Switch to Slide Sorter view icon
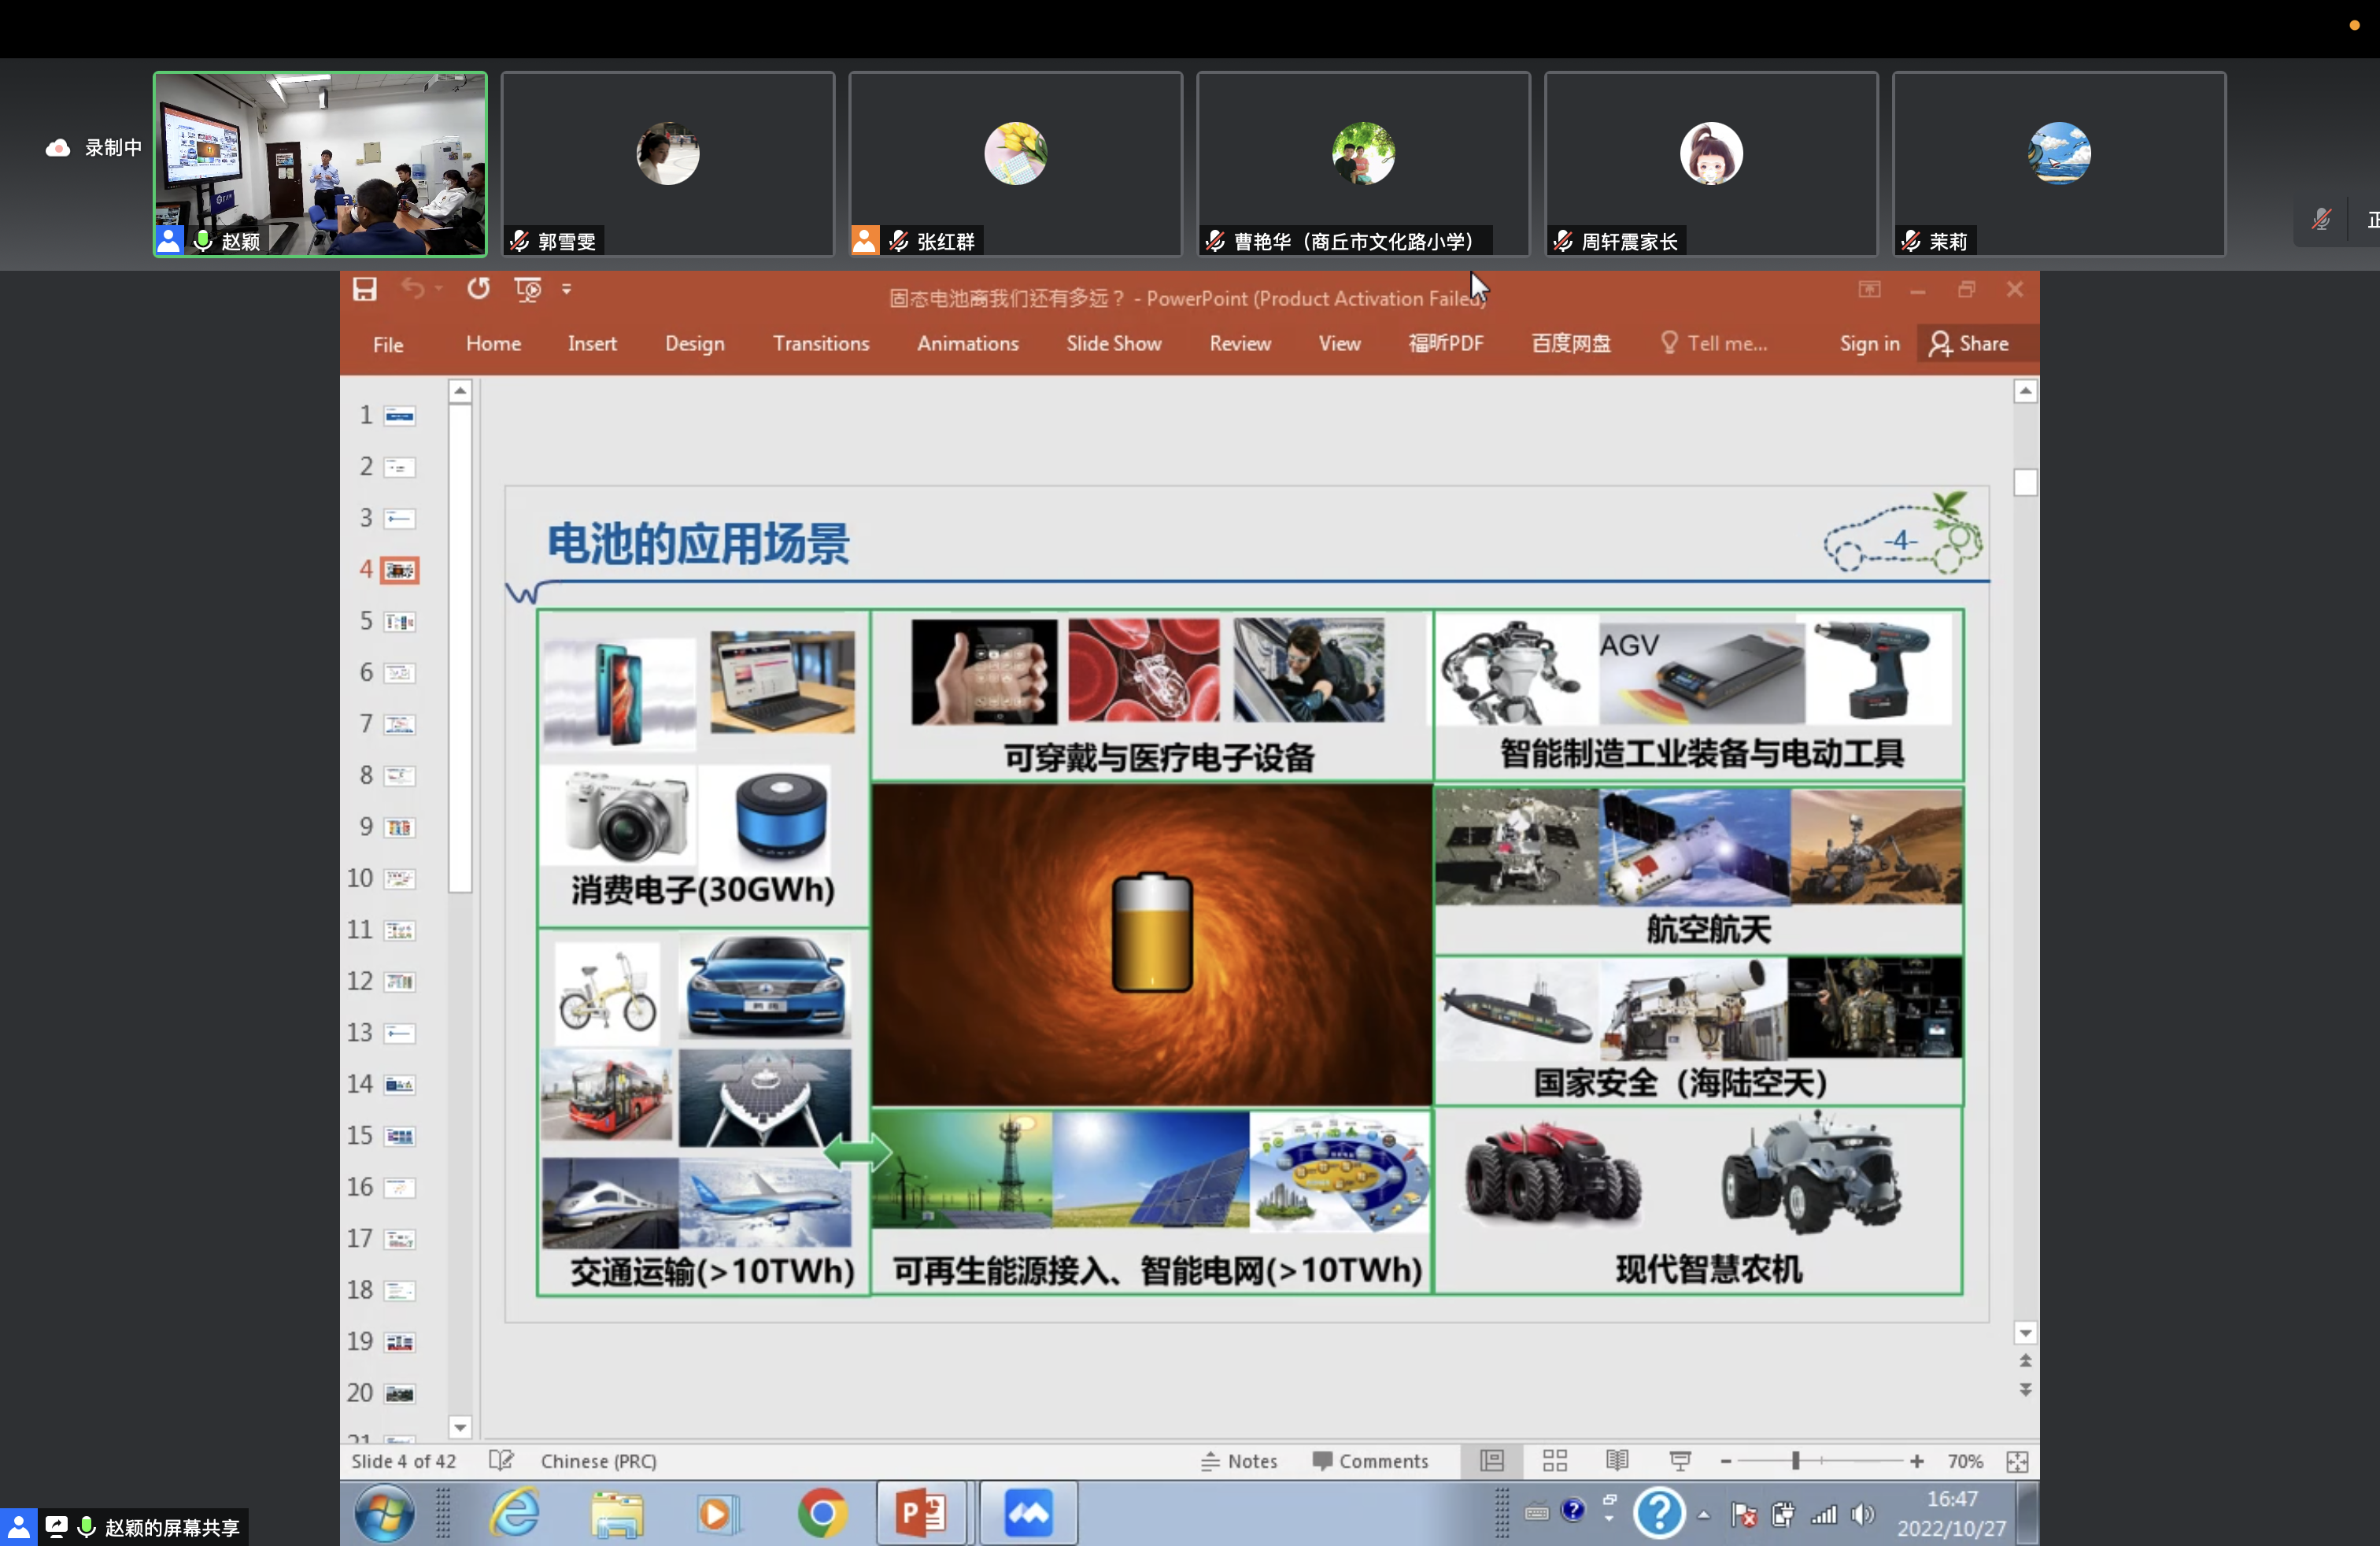The height and width of the screenshot is (1546, 2380). click(1555, 1461)
